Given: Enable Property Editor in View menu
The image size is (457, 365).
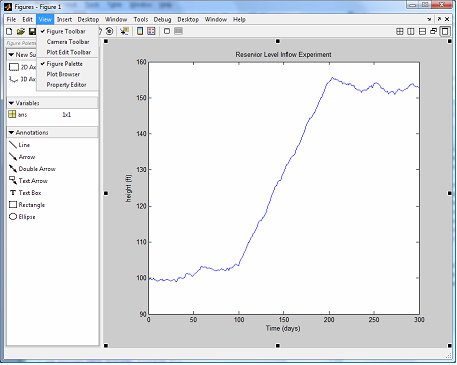Looking at the screenshot, I should [66, 85].
